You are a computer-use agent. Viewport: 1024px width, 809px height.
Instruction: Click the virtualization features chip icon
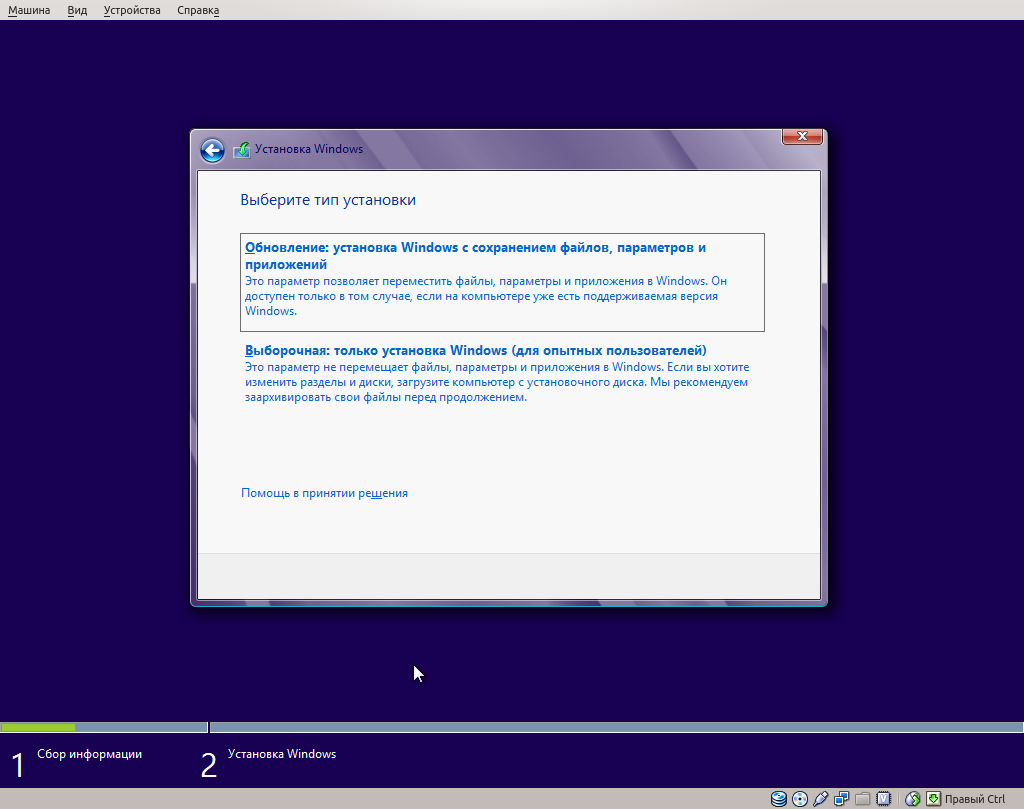(883, 800)
